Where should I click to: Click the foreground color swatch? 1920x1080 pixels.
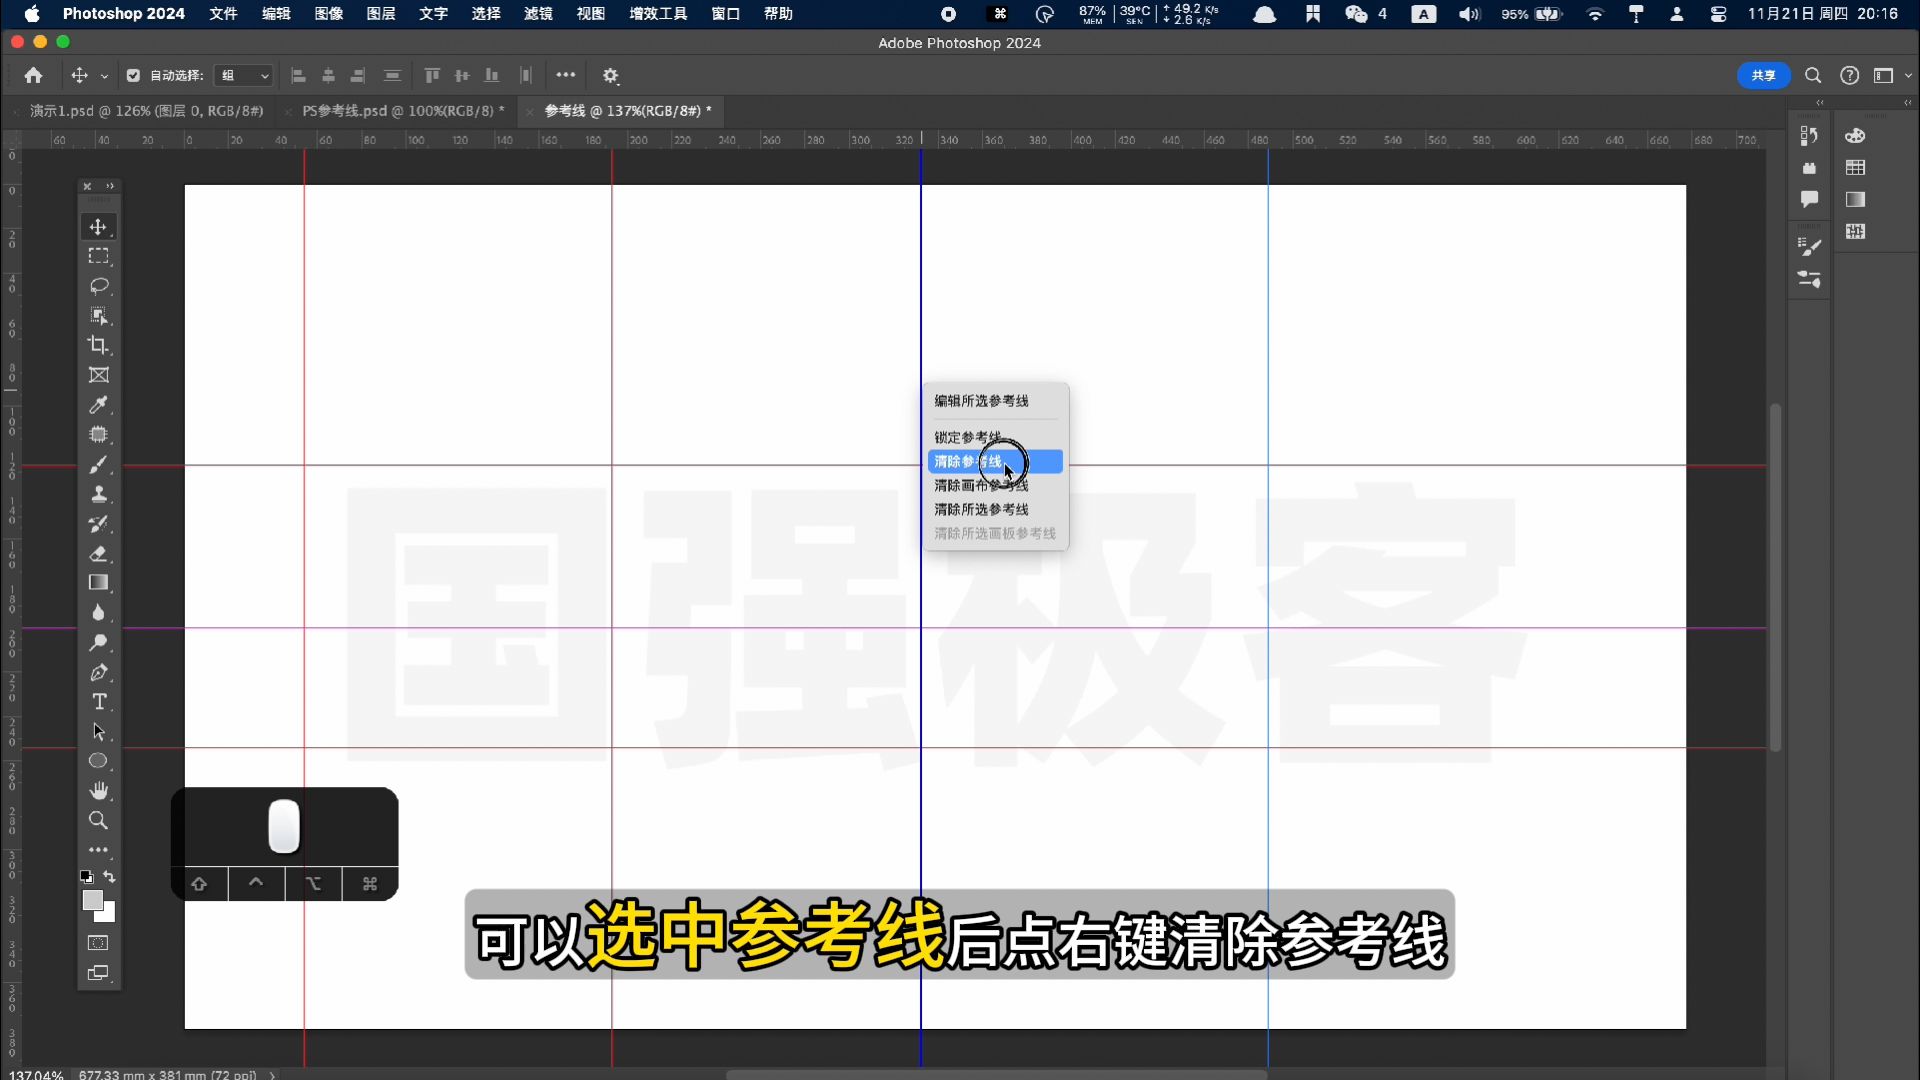[92, 900]
